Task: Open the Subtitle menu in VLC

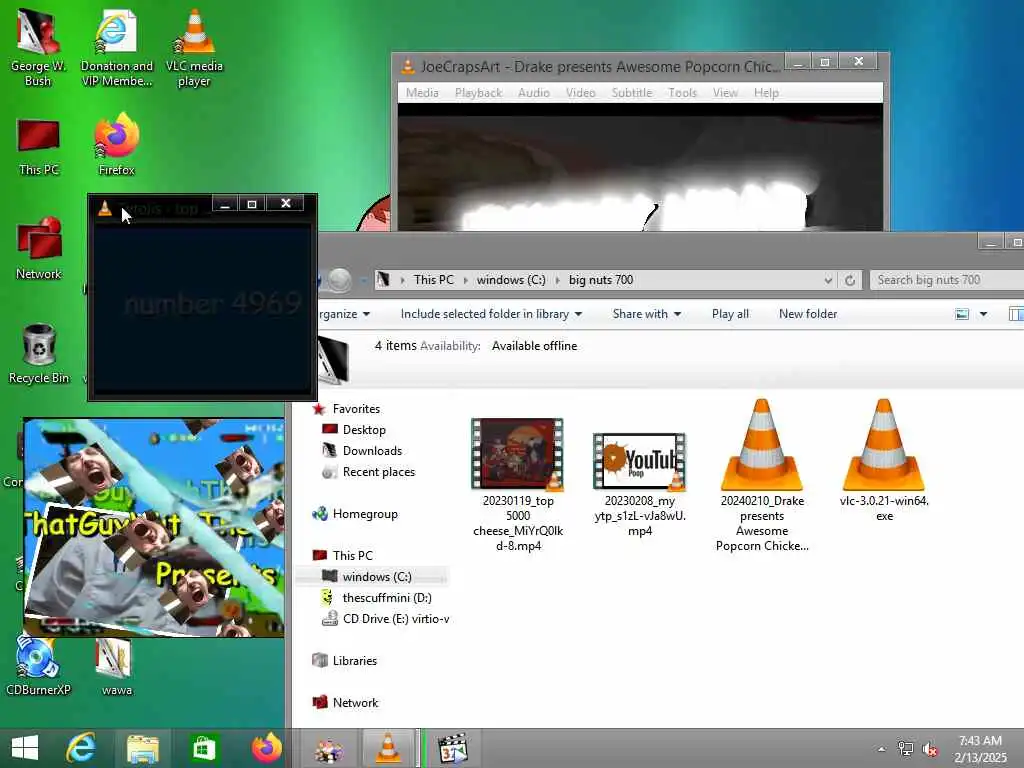Action: click(x=632, y=93)
